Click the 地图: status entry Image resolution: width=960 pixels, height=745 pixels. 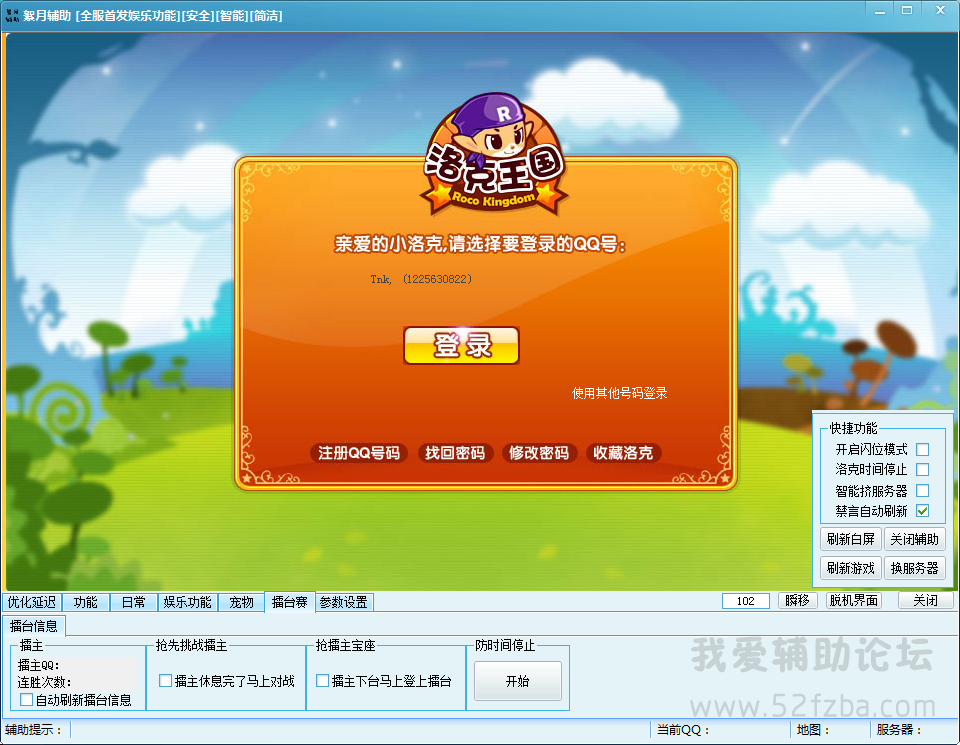(x=813, y=730)
